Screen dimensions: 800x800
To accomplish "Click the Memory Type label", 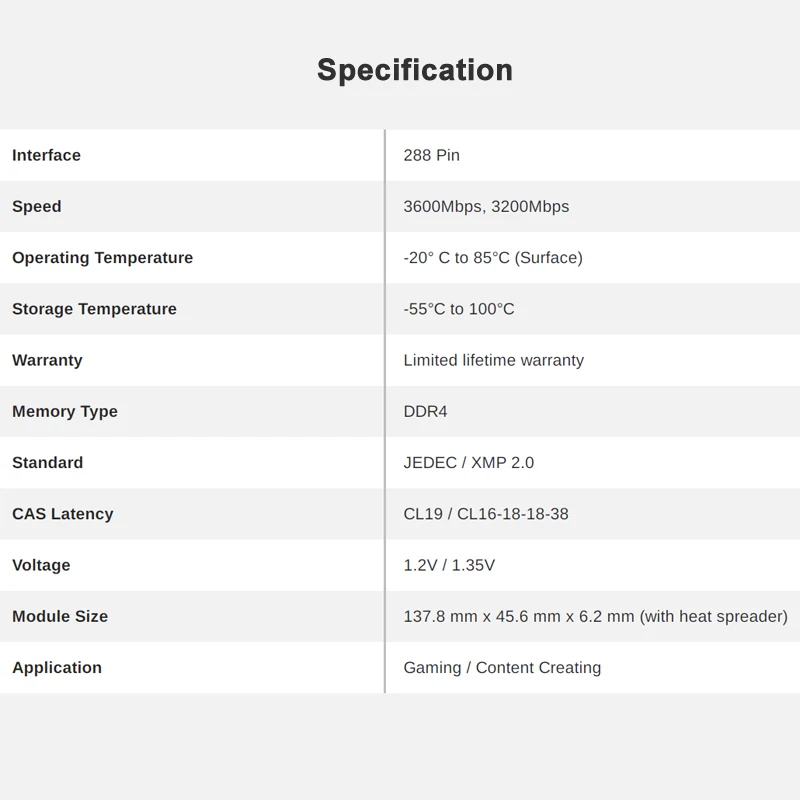I will (x=65, y=411).
